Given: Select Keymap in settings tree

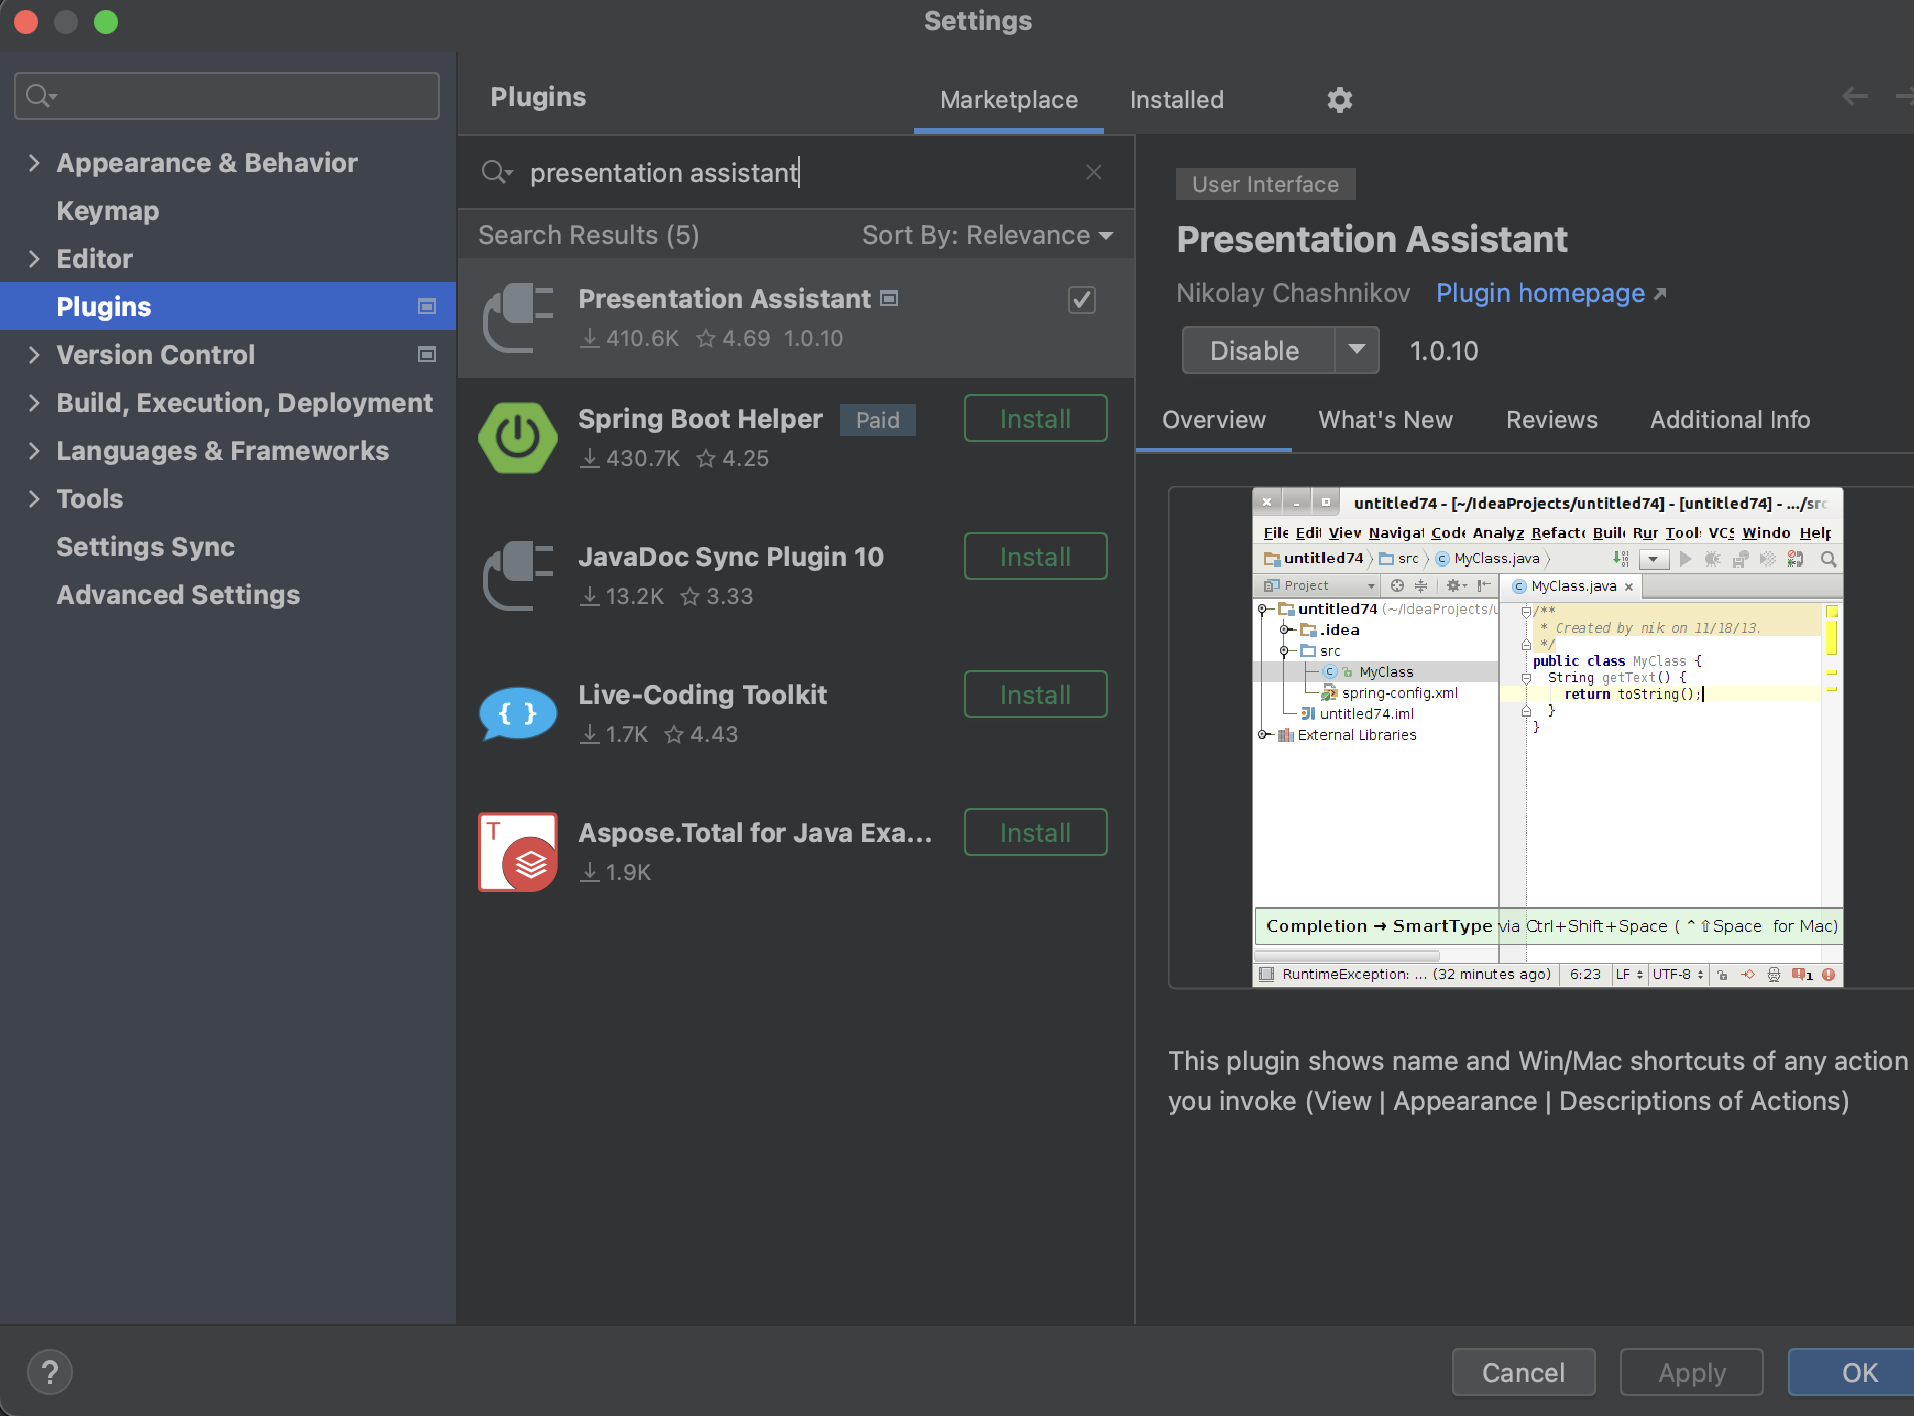Looking at the screenshot, I should 228,210.
